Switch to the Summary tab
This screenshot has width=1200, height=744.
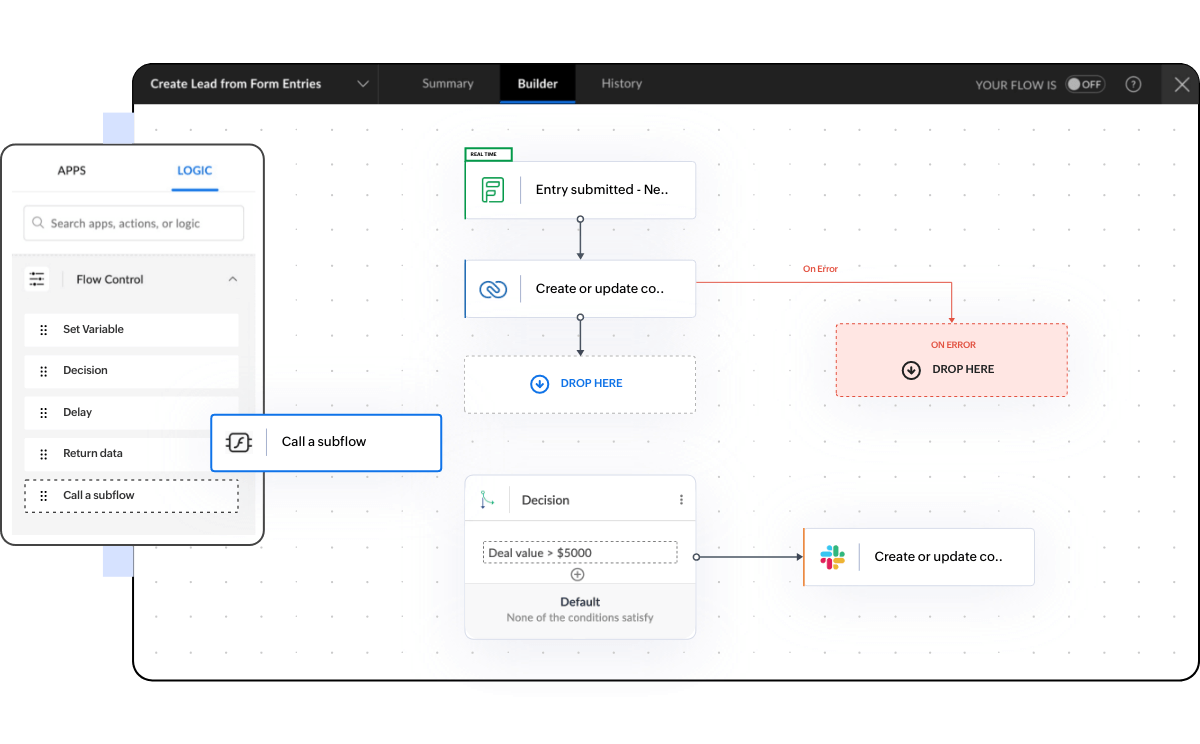(447, 84)
